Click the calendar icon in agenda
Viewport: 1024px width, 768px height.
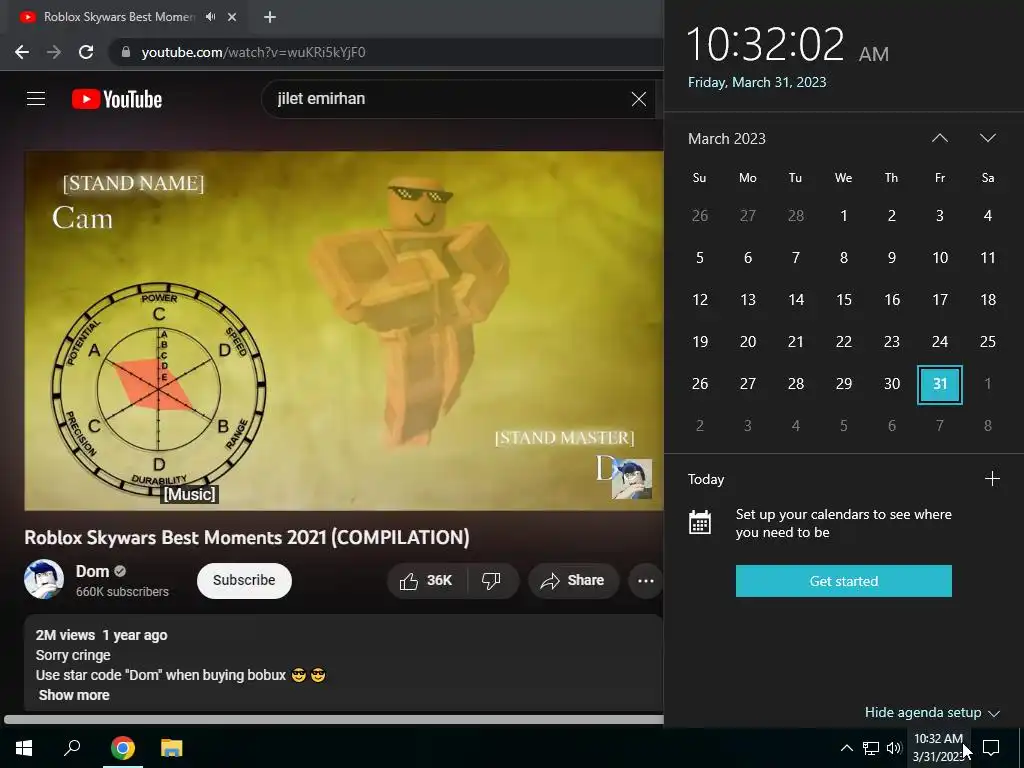[x=699, y=522]
